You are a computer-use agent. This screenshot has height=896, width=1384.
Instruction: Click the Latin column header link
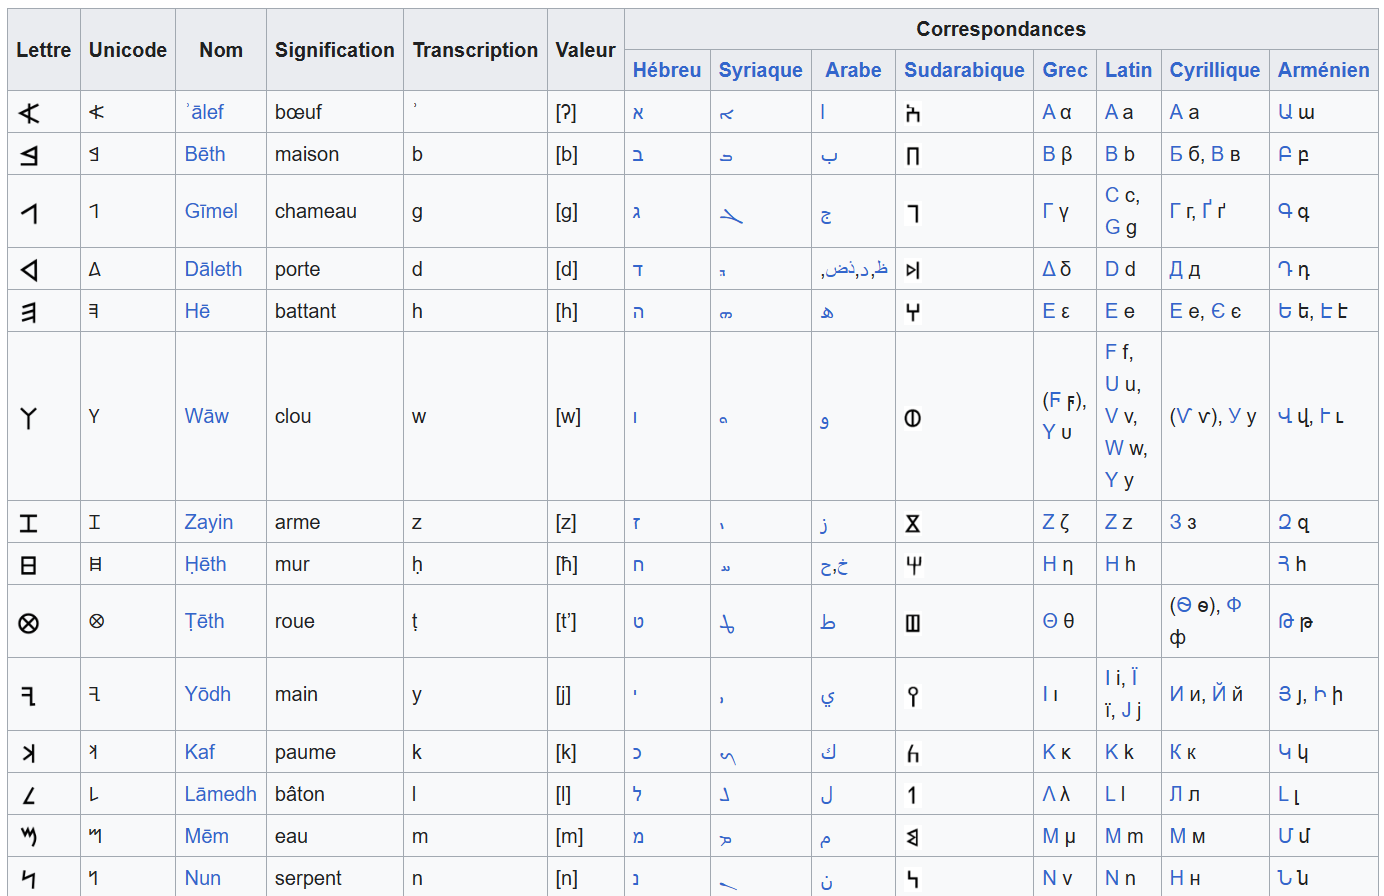point(1128,70)
